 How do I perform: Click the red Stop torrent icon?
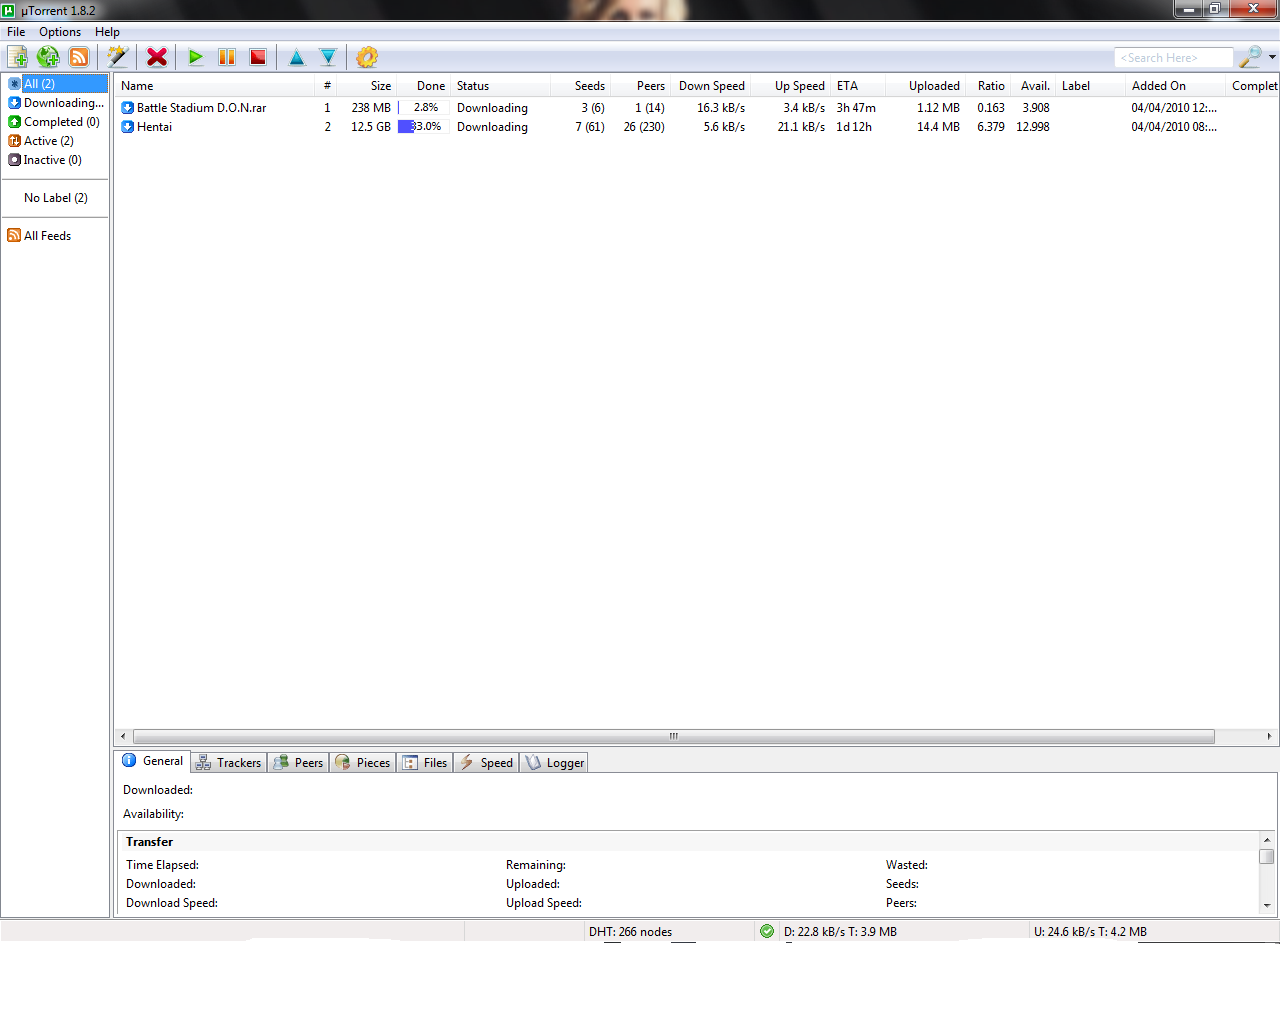[258, 57]
